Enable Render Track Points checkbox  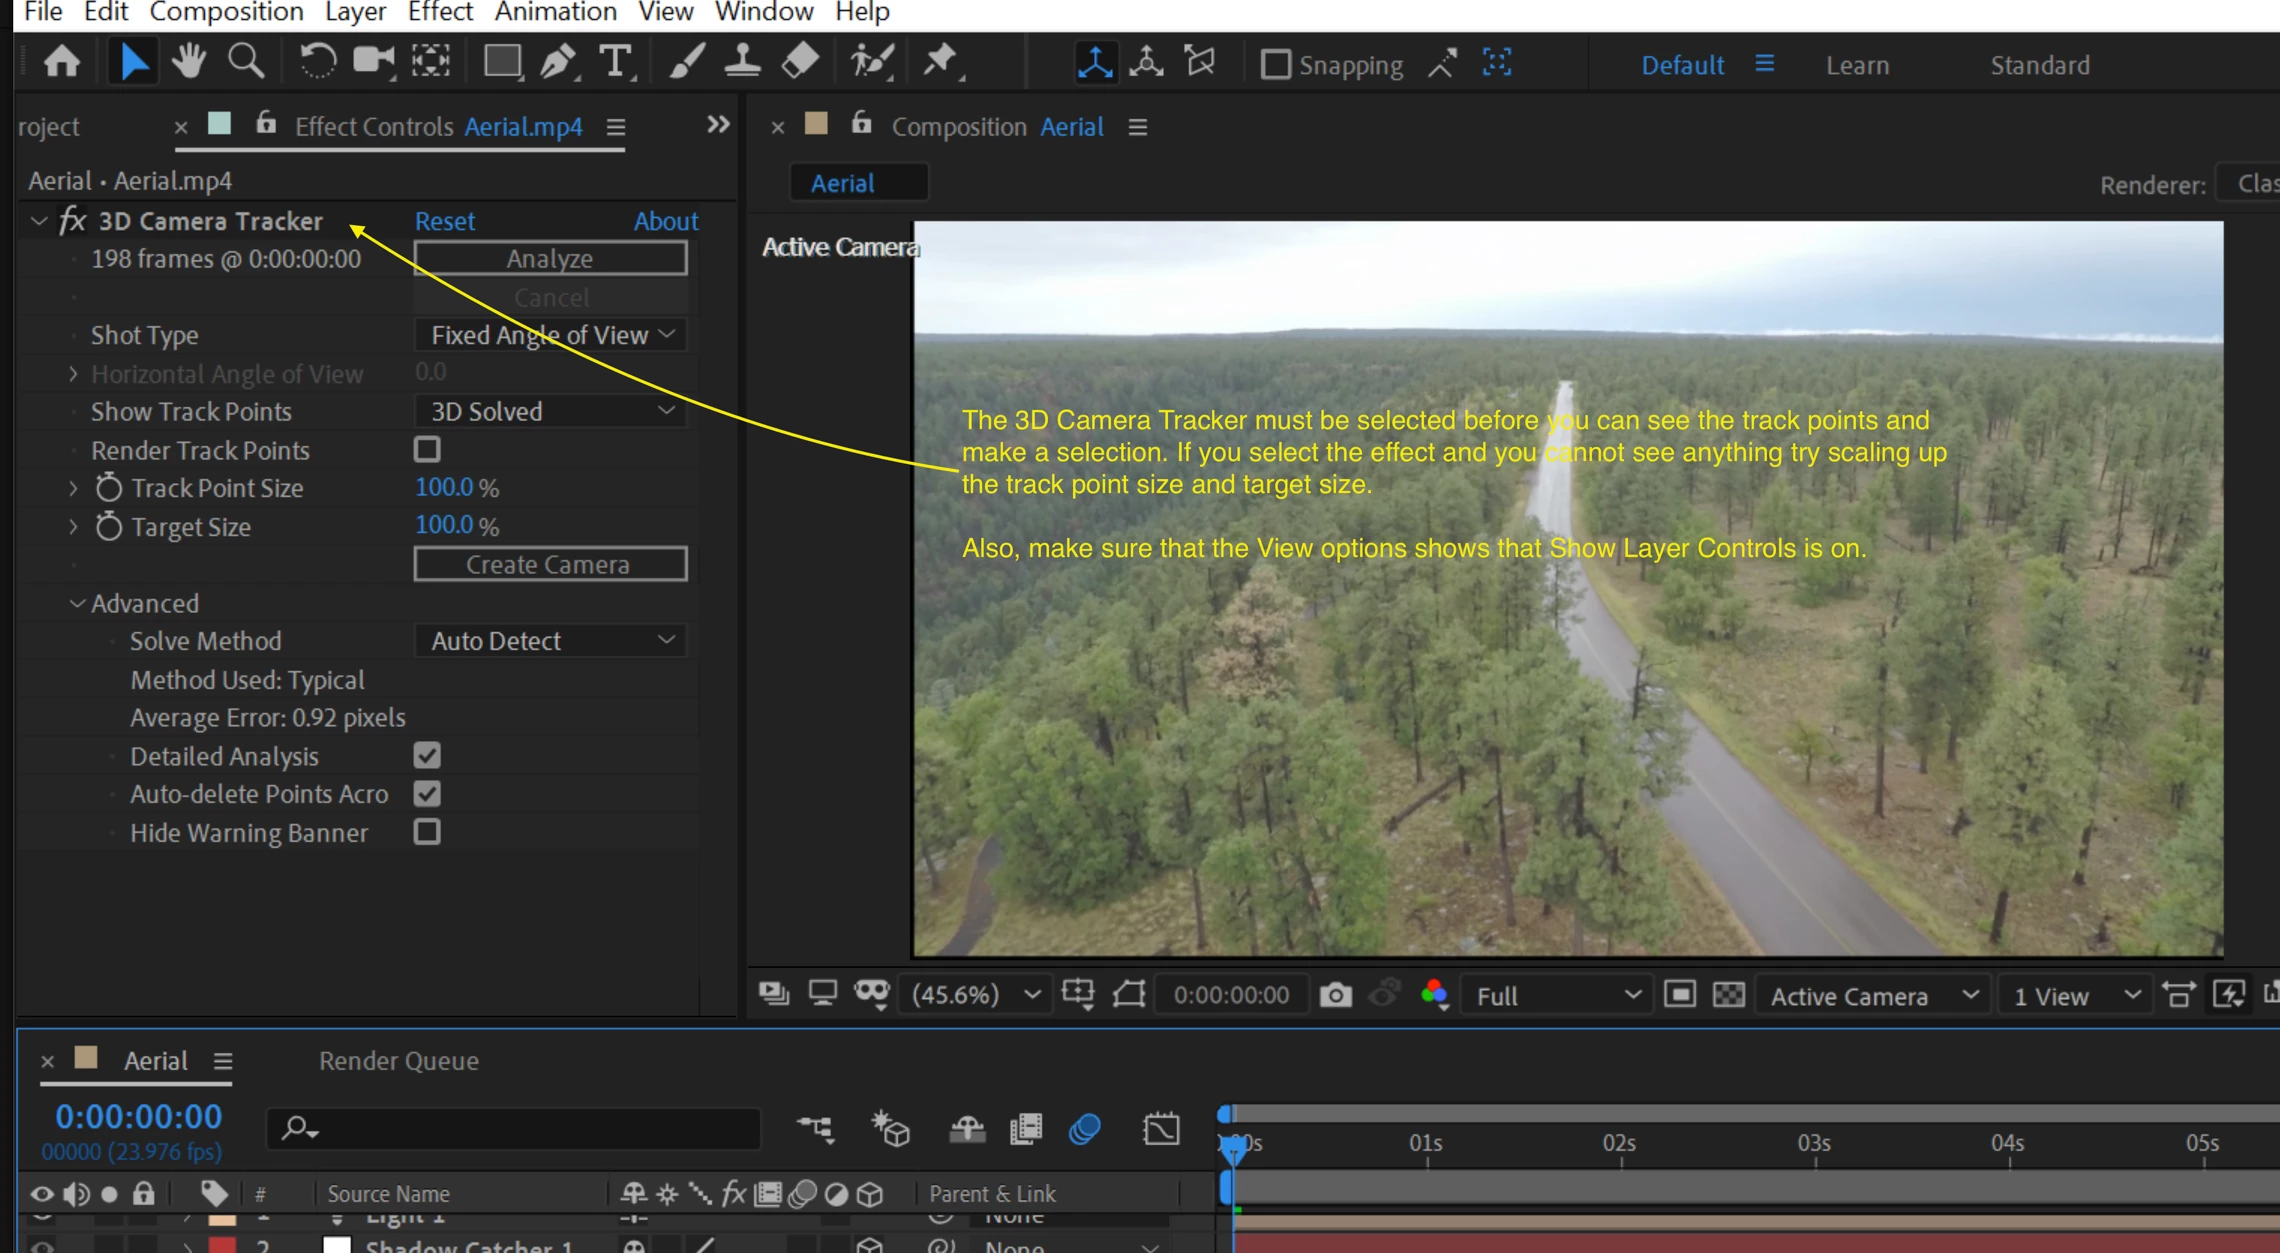coord(427,450)
